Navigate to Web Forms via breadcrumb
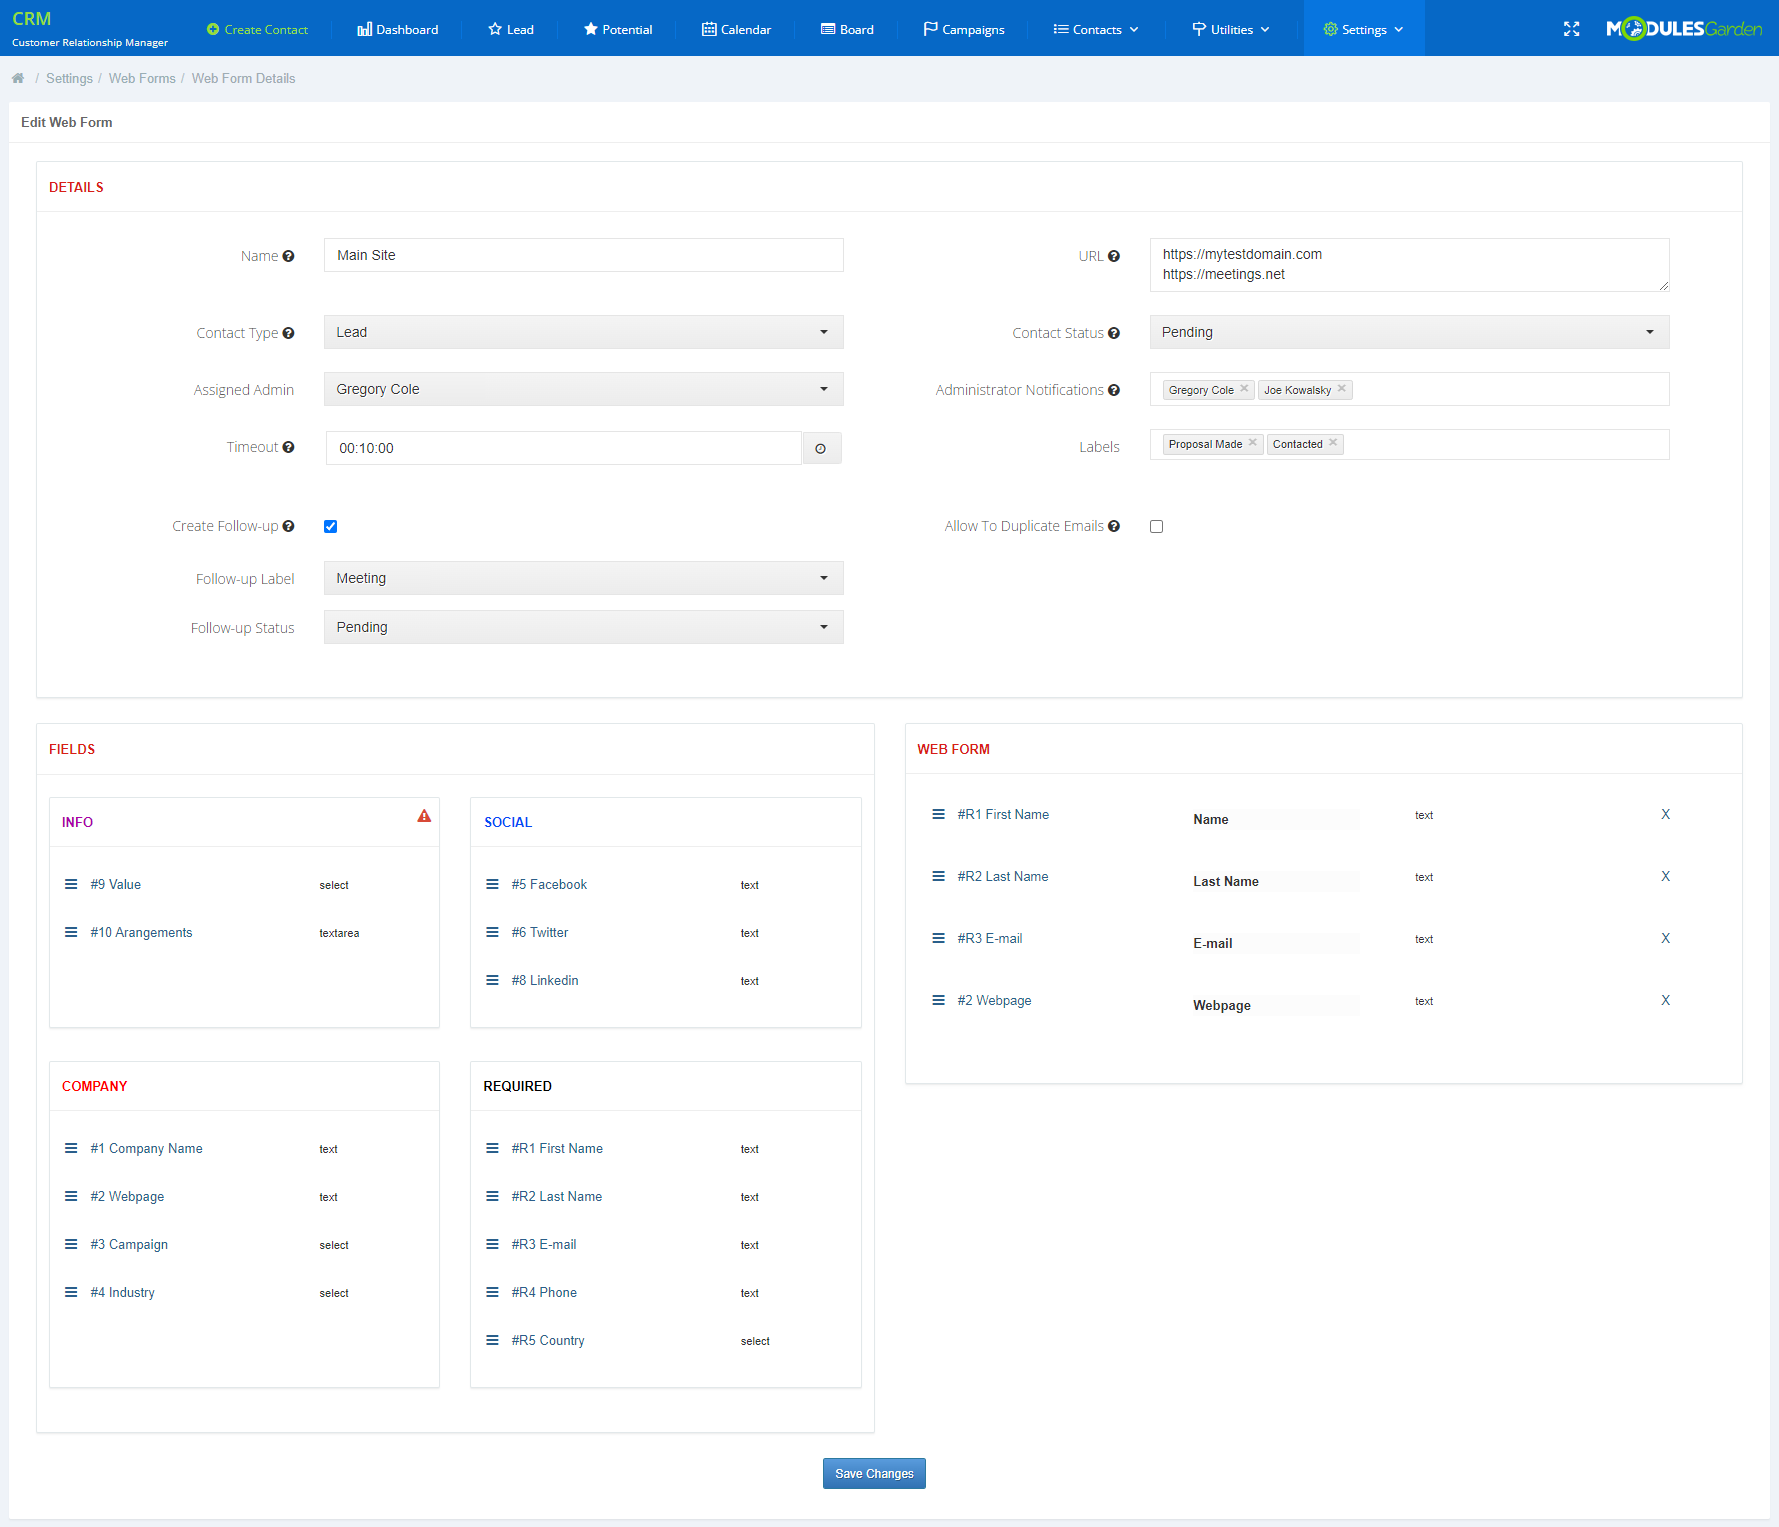 pos(141,78)
